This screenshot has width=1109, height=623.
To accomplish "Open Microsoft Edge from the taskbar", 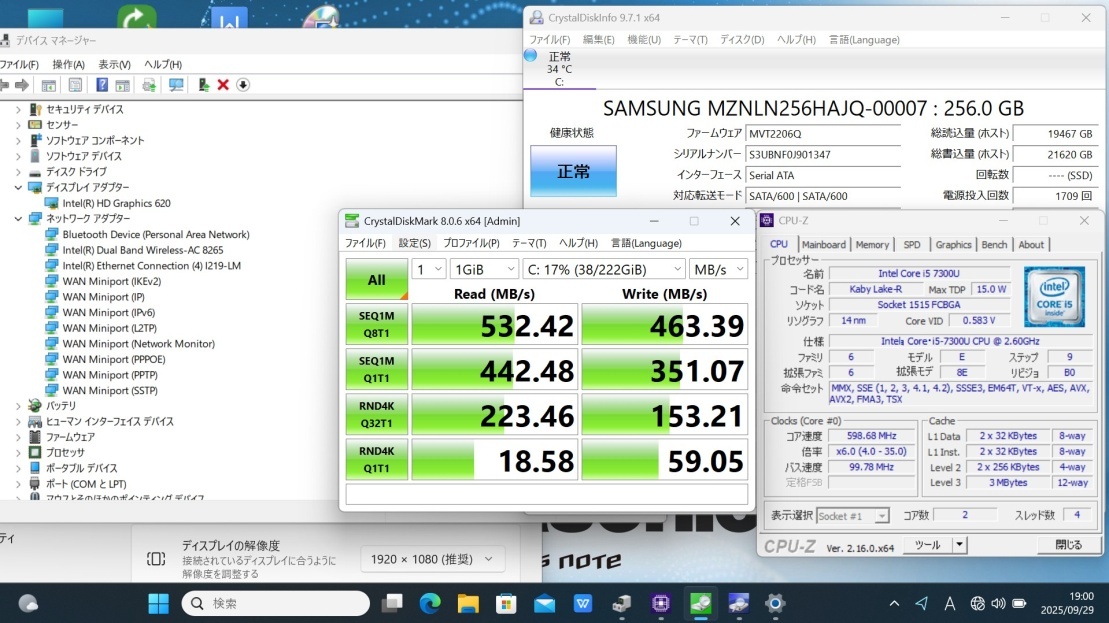I will pyautogui.click(x=430, y=603).
